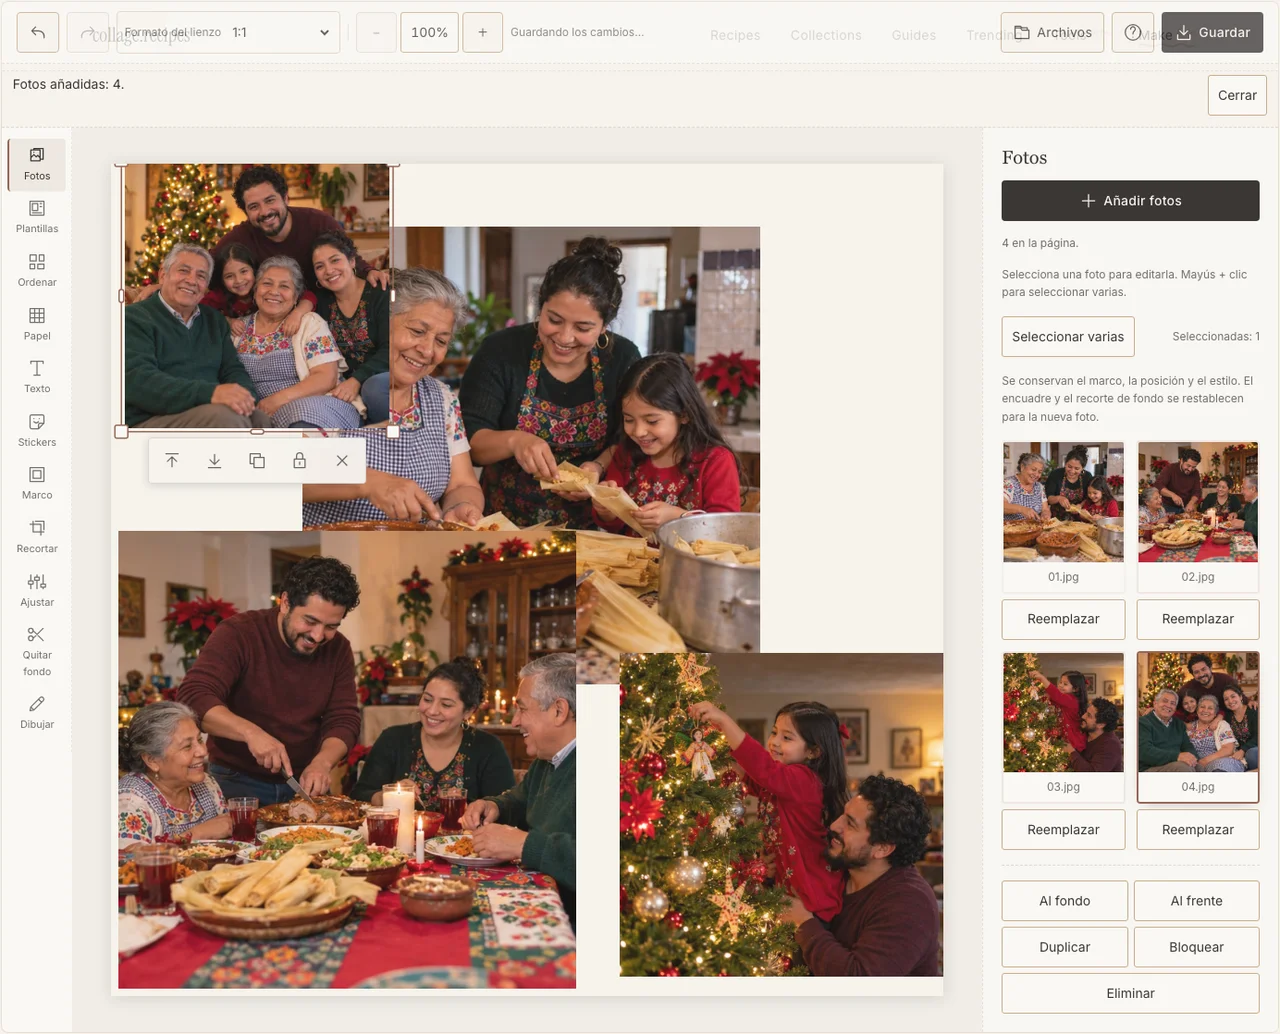Screen dimensions: 1280x1034
Task: Click Reemplazar under 02.jpg
Action: point(1198,619)
